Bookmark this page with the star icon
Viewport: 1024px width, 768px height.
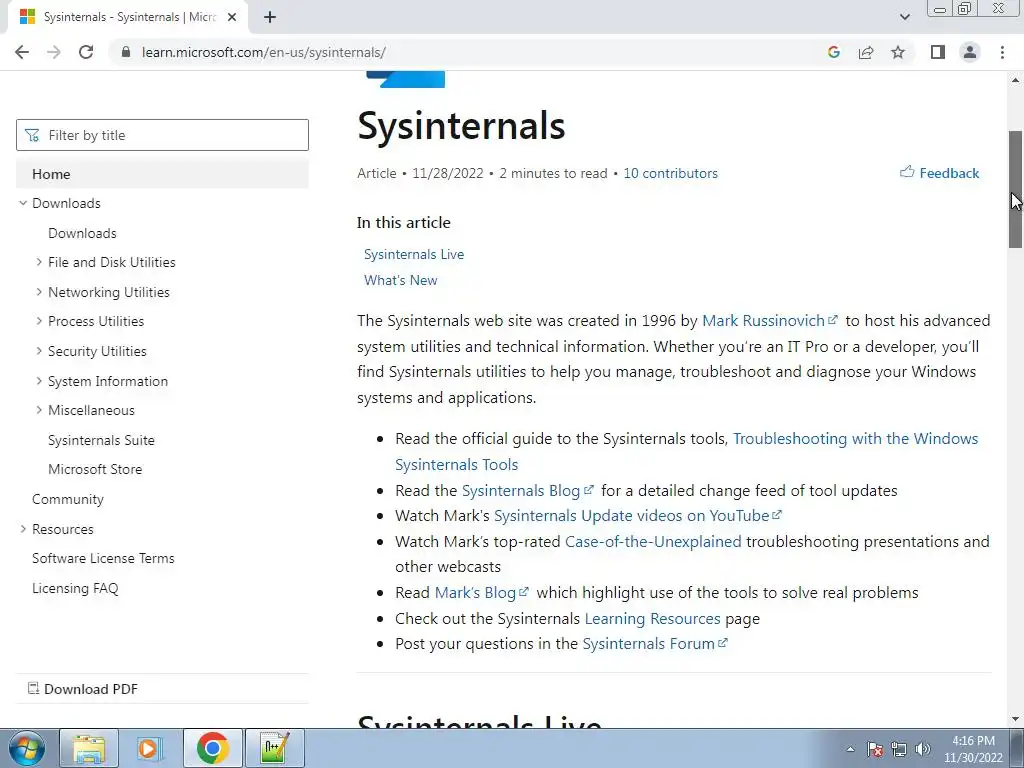tap(898, 52)
